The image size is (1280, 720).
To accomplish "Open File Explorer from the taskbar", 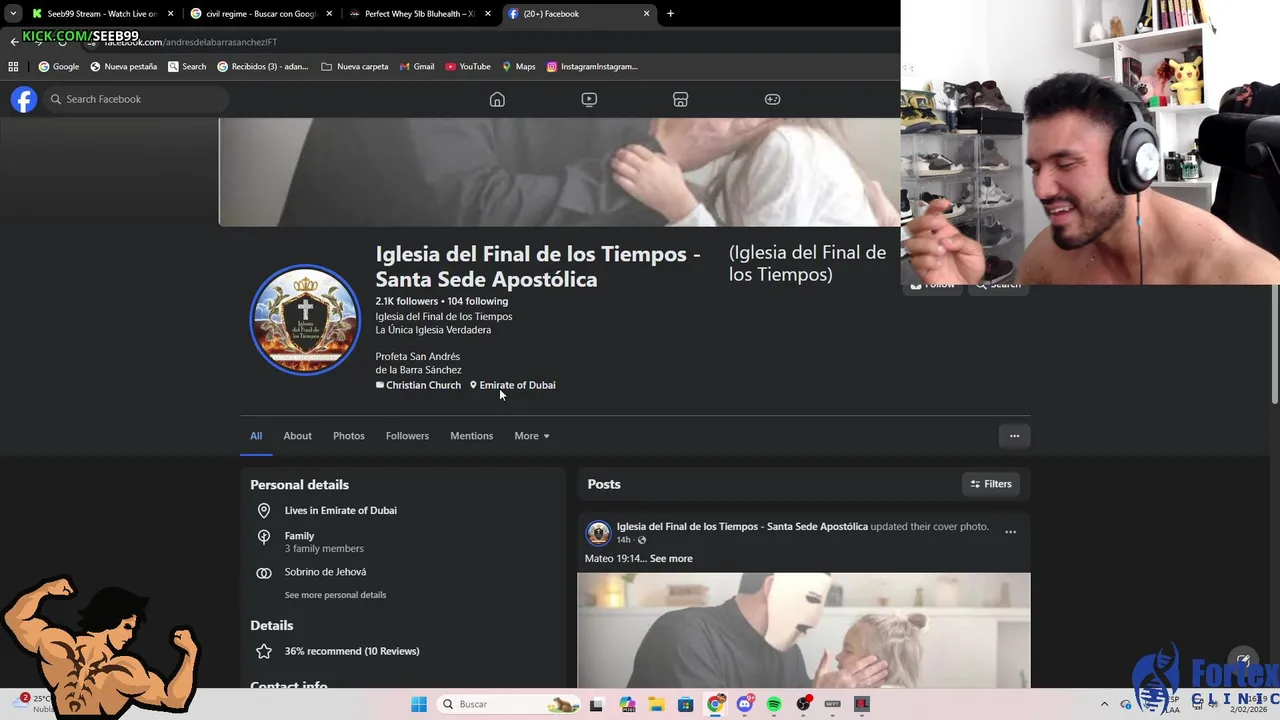I will [656, 704].
